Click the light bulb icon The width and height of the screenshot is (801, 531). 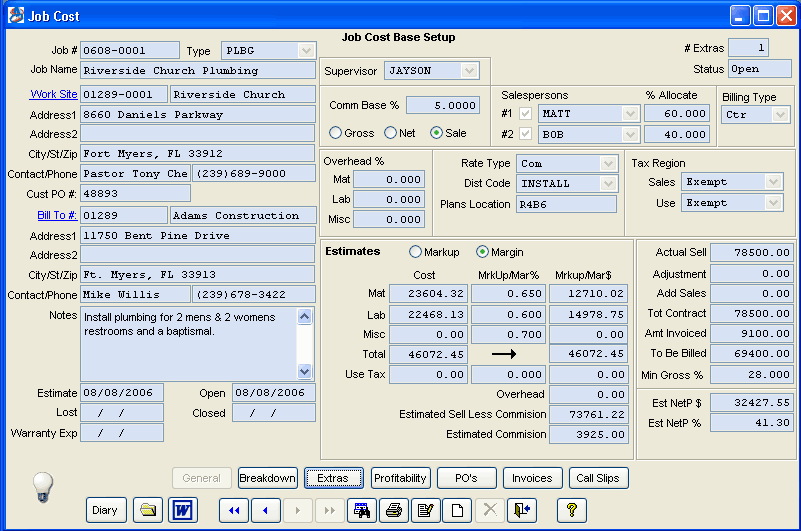pos(43,487)
